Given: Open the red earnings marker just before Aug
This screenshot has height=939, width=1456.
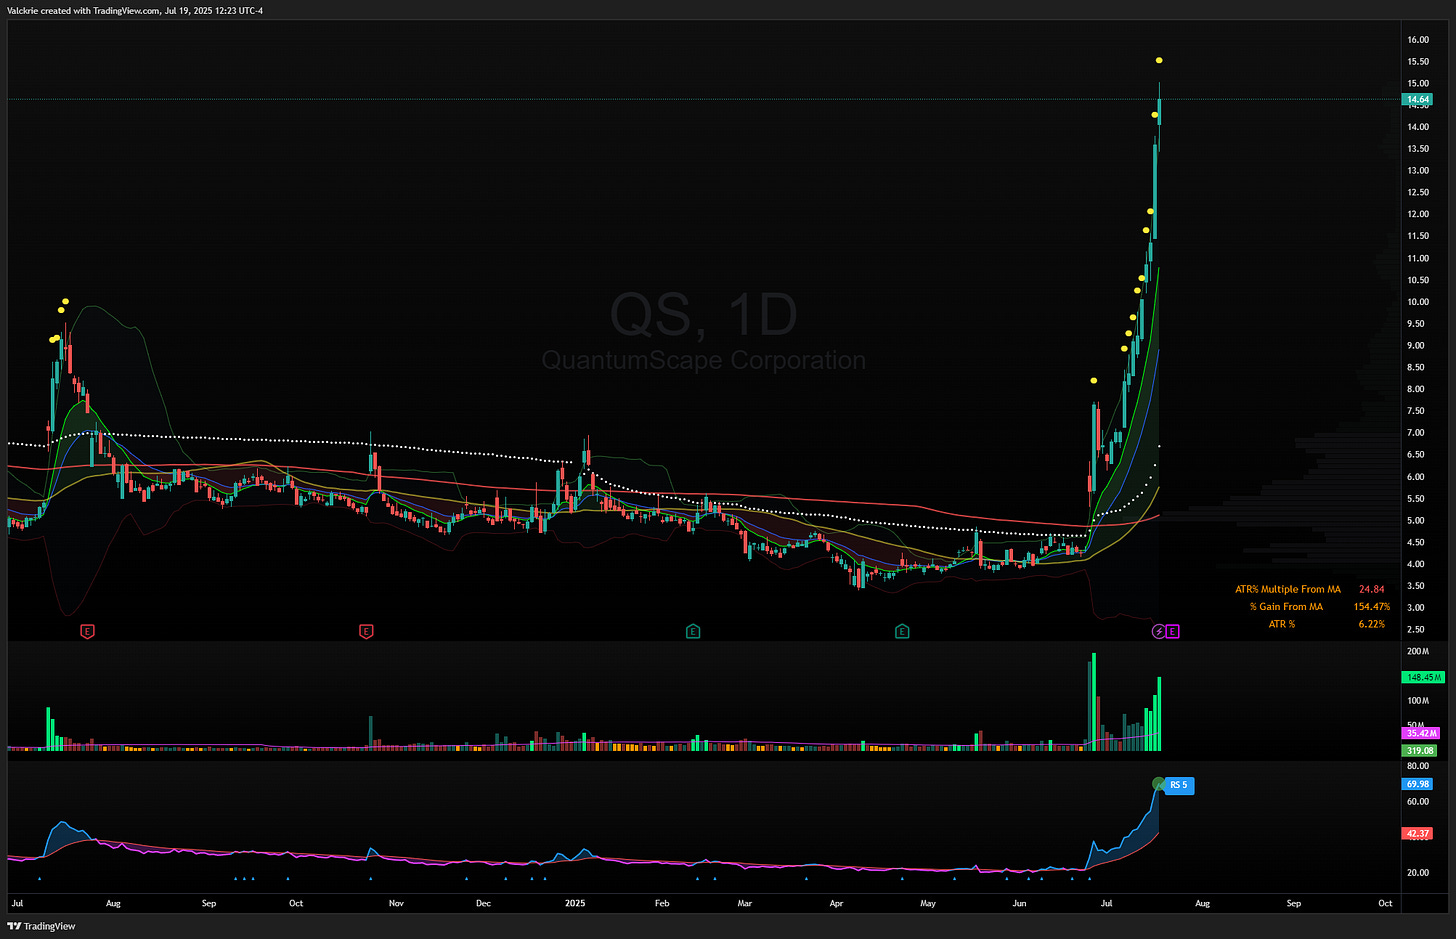Looking at the screenshot, I should click(x=88, y=631).
